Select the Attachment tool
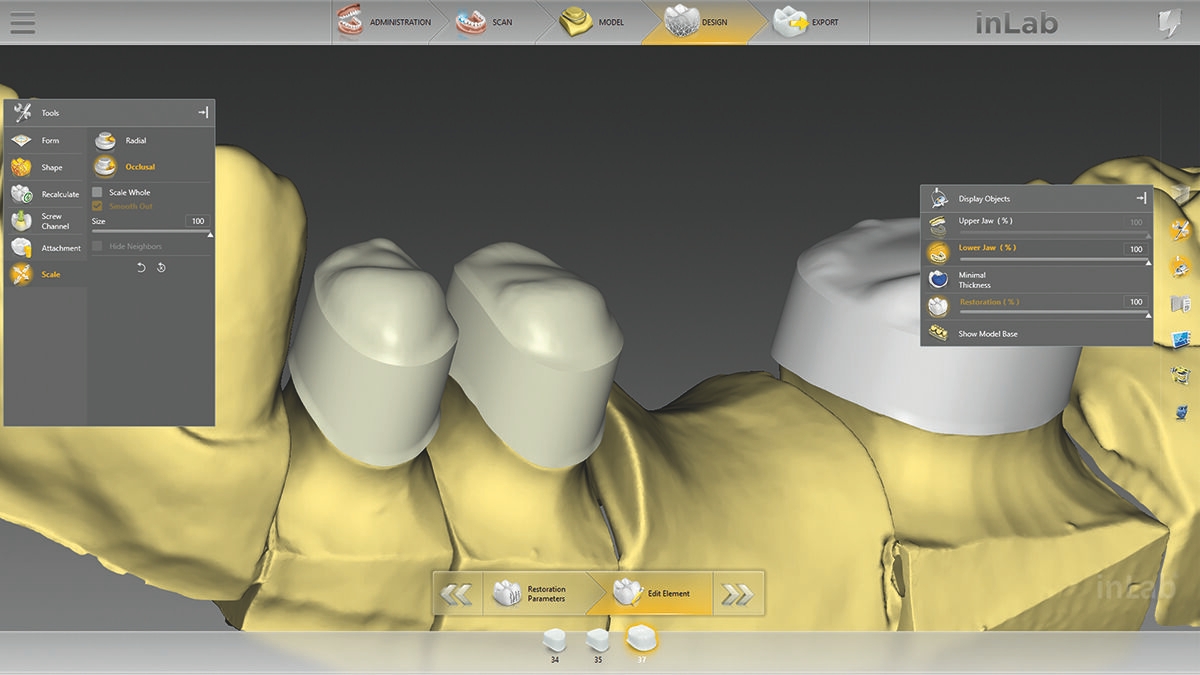Viewport: 1200px width, 675px height. 45,248
